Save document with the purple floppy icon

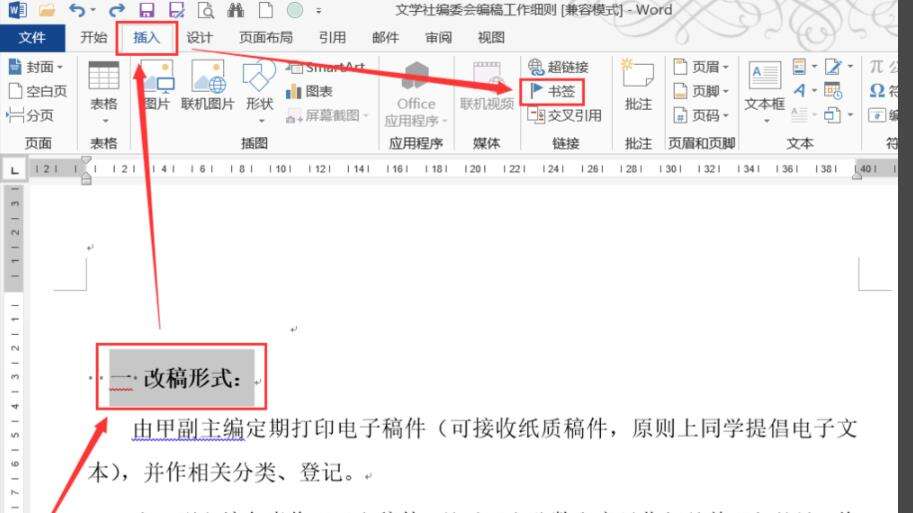[x=147, y=10]
